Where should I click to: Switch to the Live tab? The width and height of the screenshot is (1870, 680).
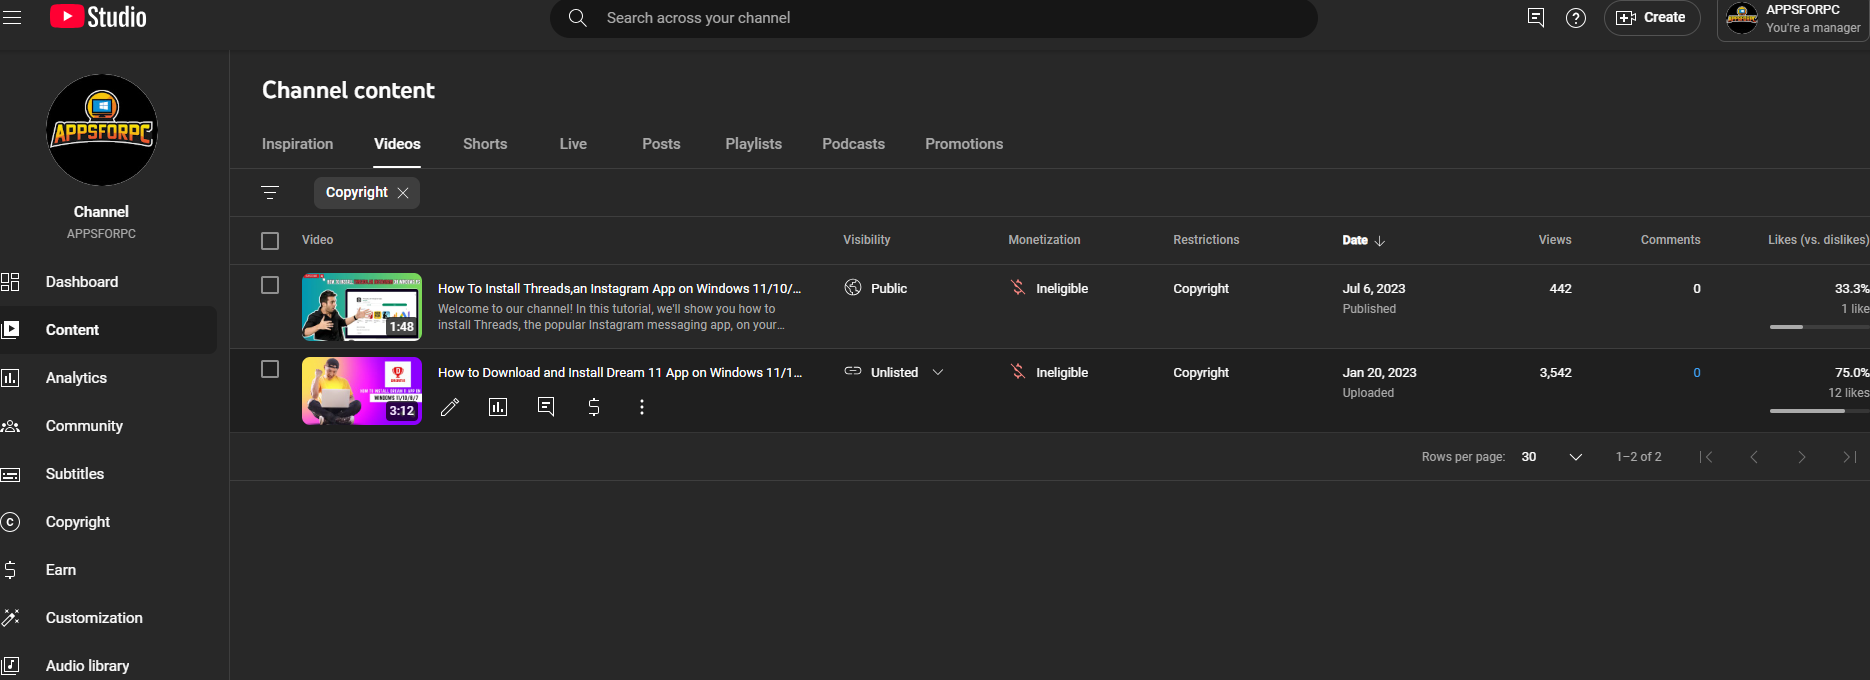(x=573, y=144)
